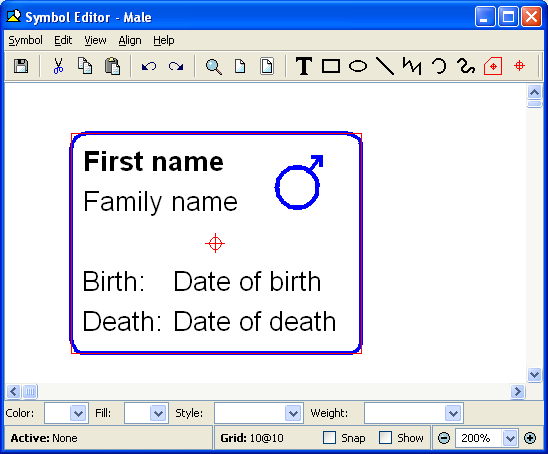
Task: Click the zoom in plus icon
Action: [x=530, y=438]
